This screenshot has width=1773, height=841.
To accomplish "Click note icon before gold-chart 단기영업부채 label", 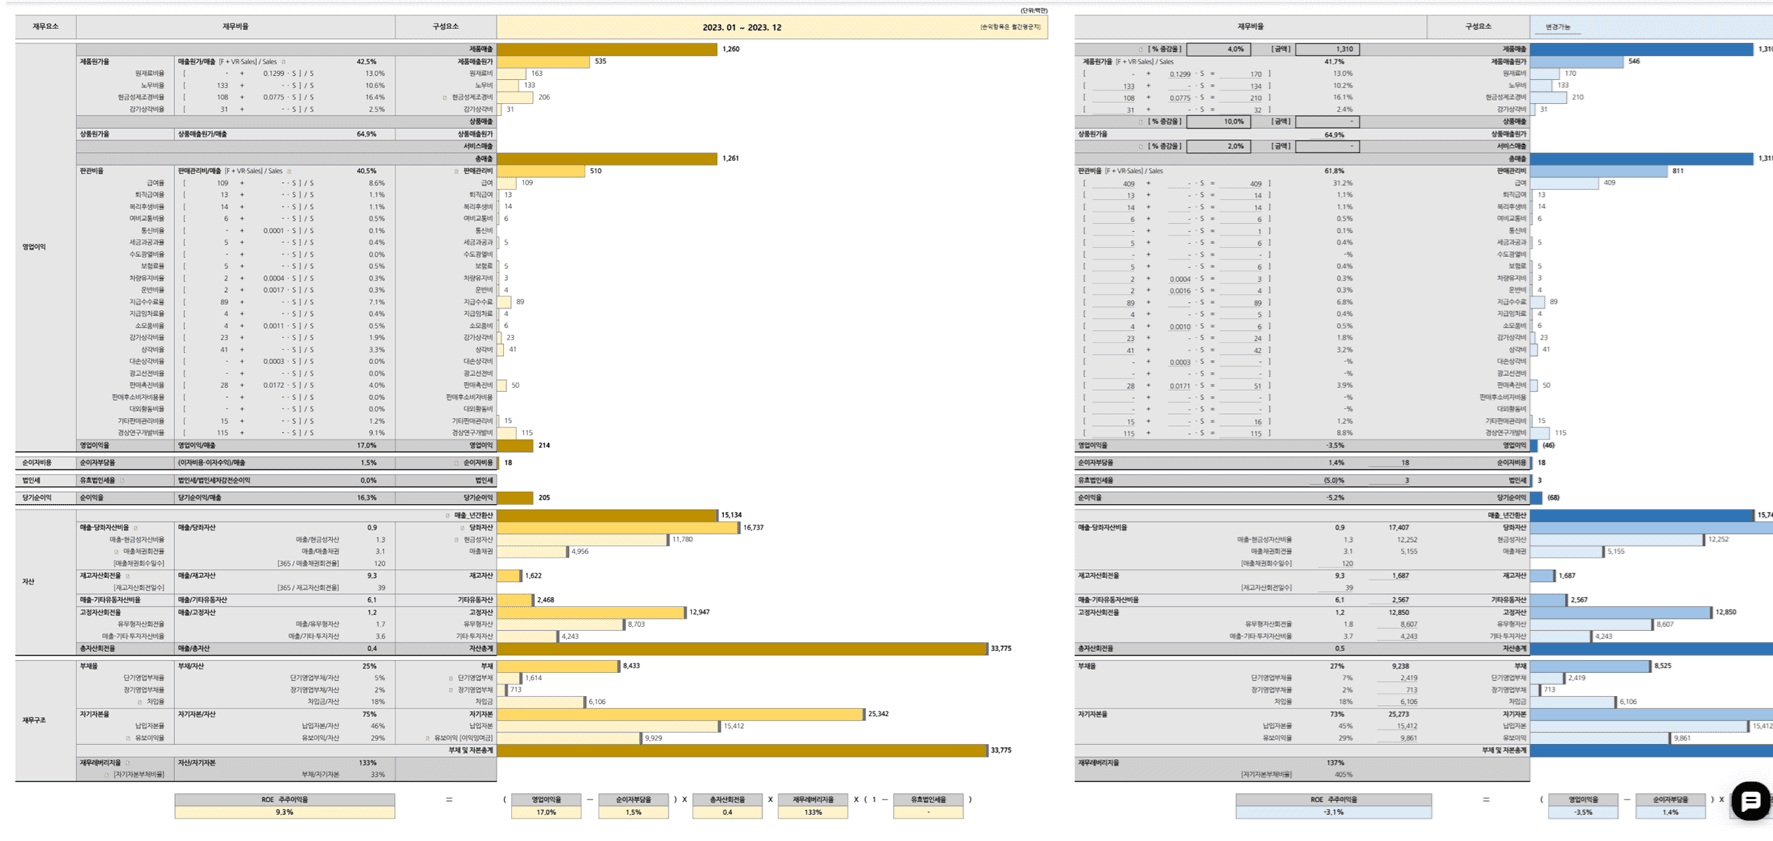I will pos(451,678).
